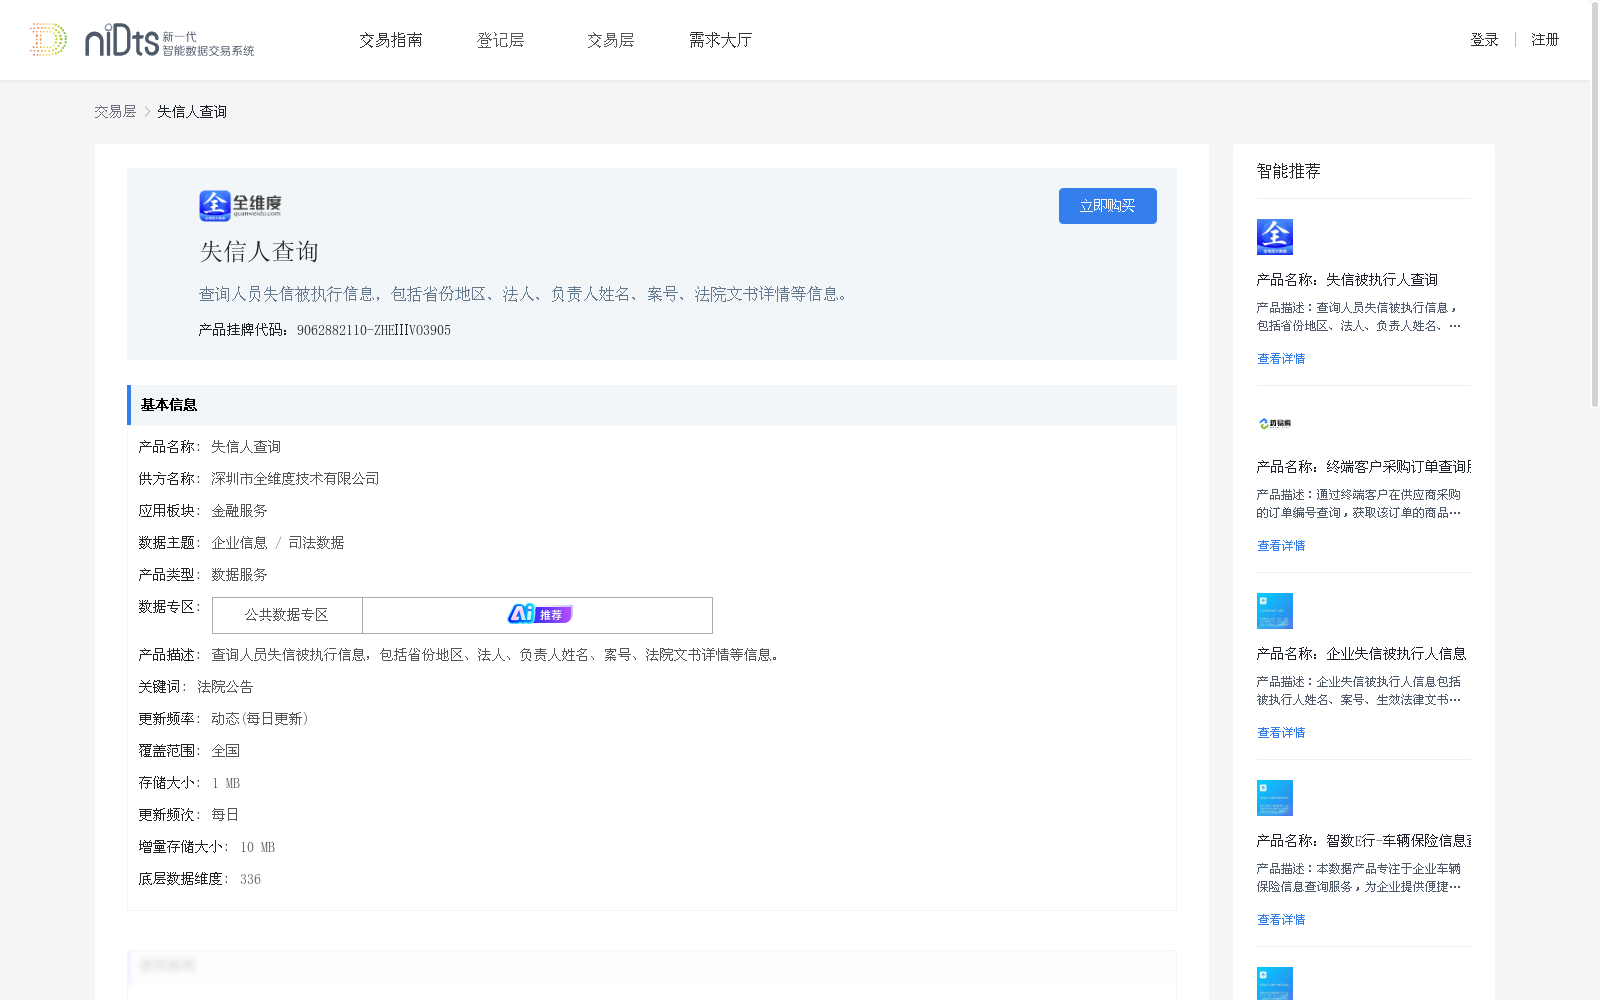Click the 司法数据 data topic
Image resolution: width=1600 pixels, height=1000 pixels.
point(316,543)
